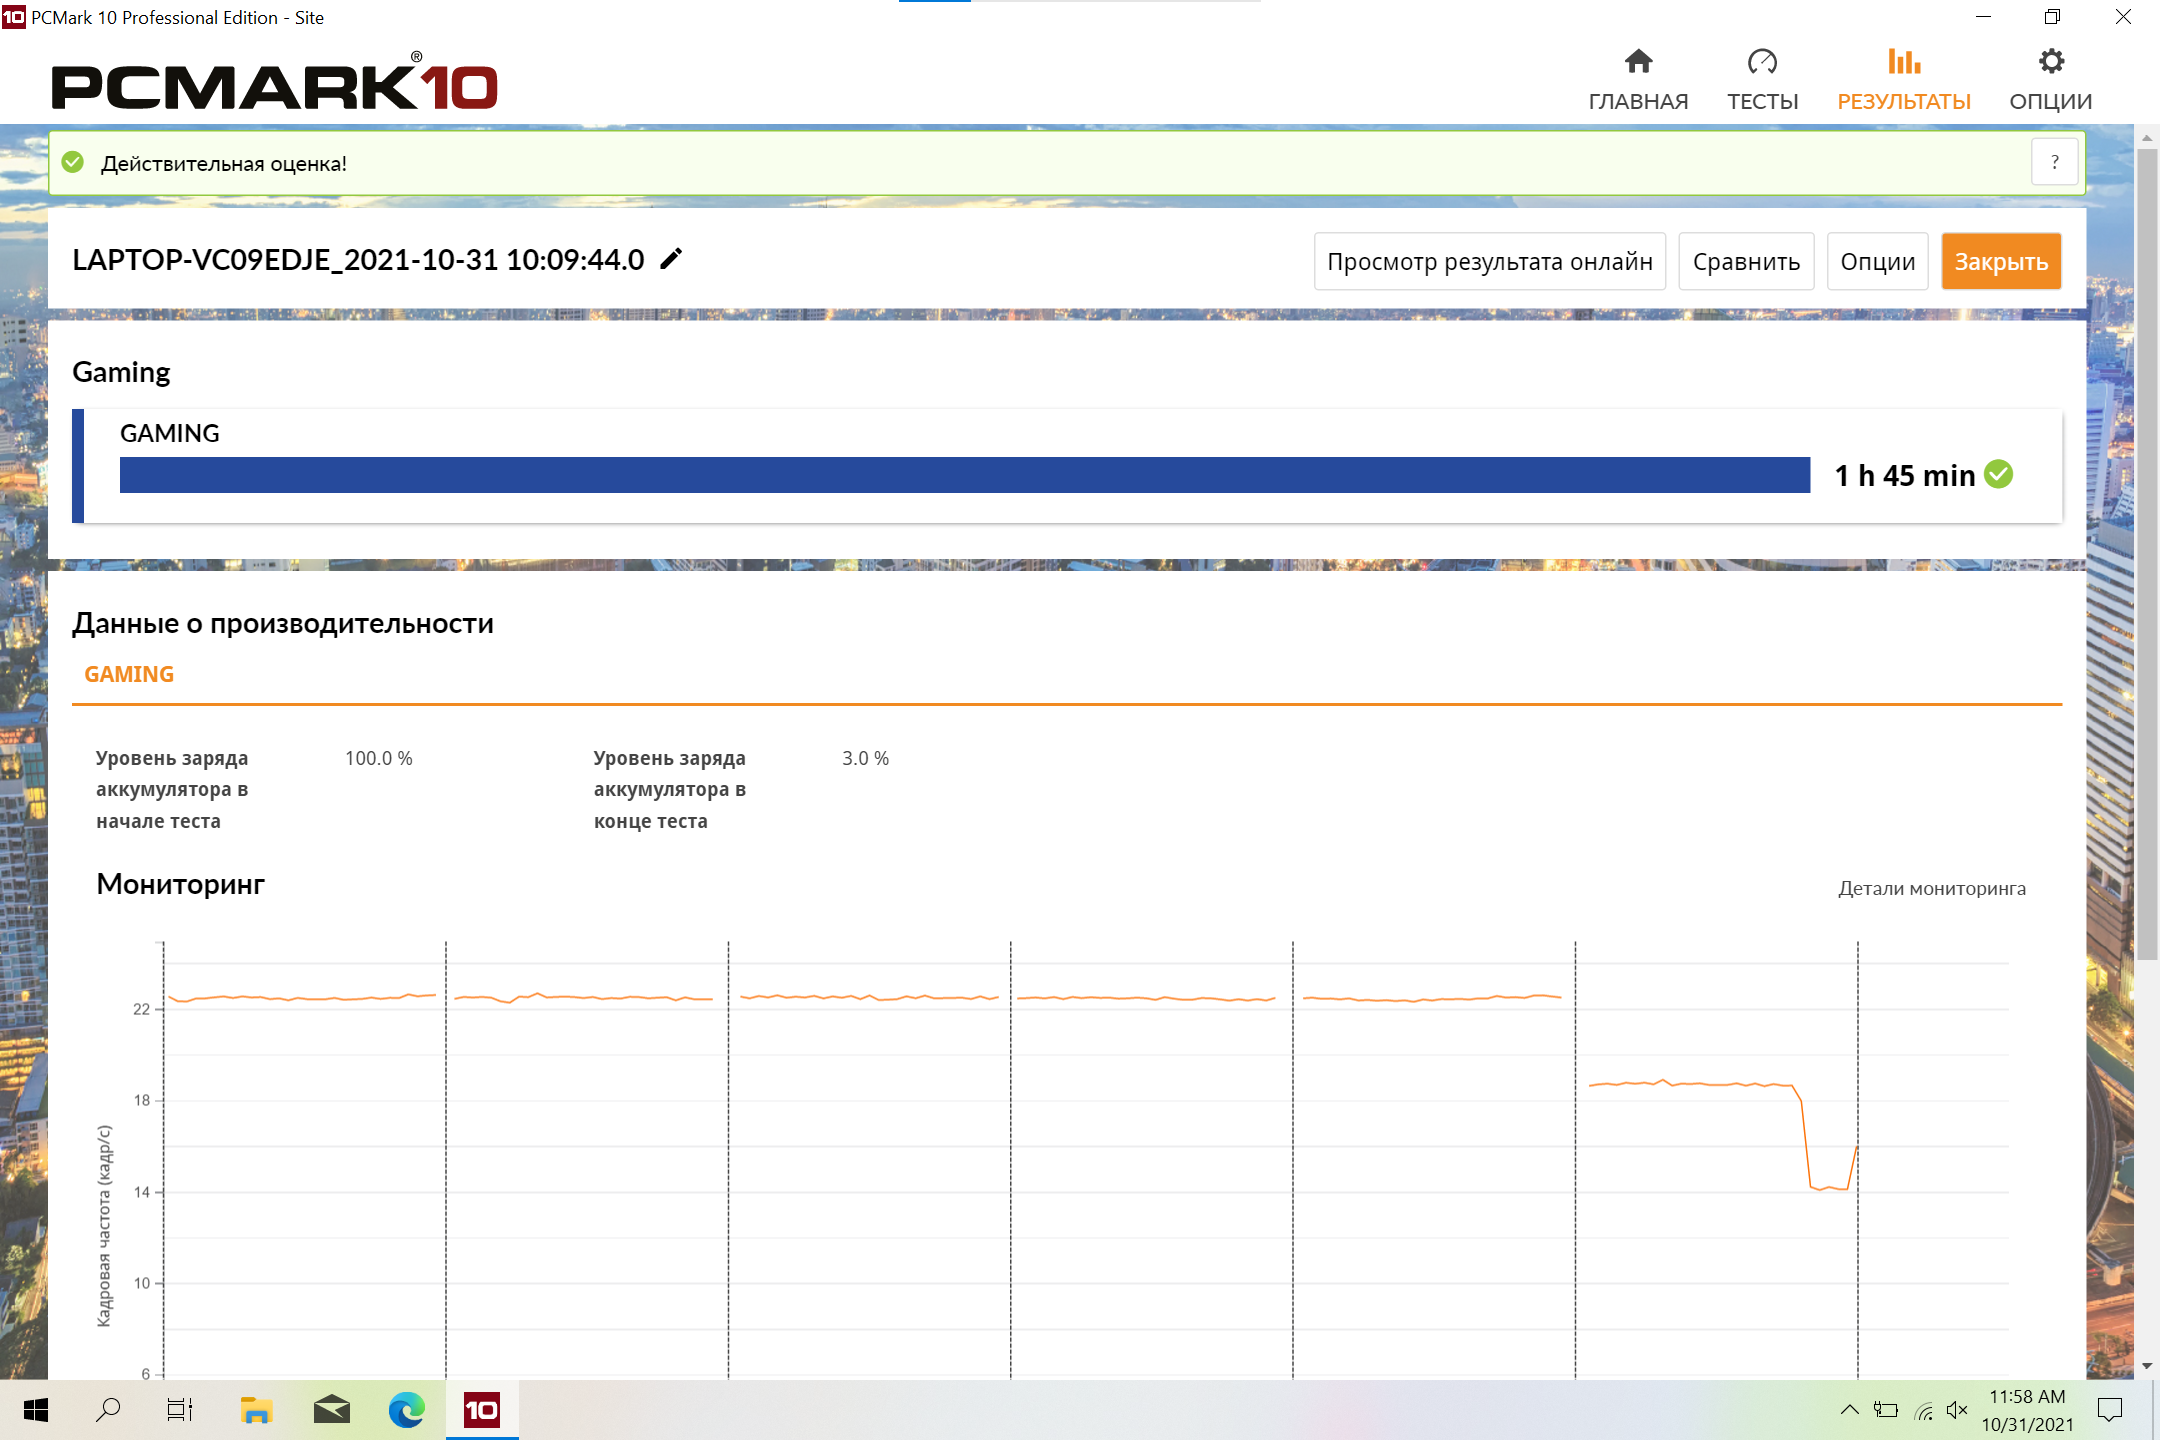
Task: Edit the result name with the pencil icon
Action: pos(672,259)
